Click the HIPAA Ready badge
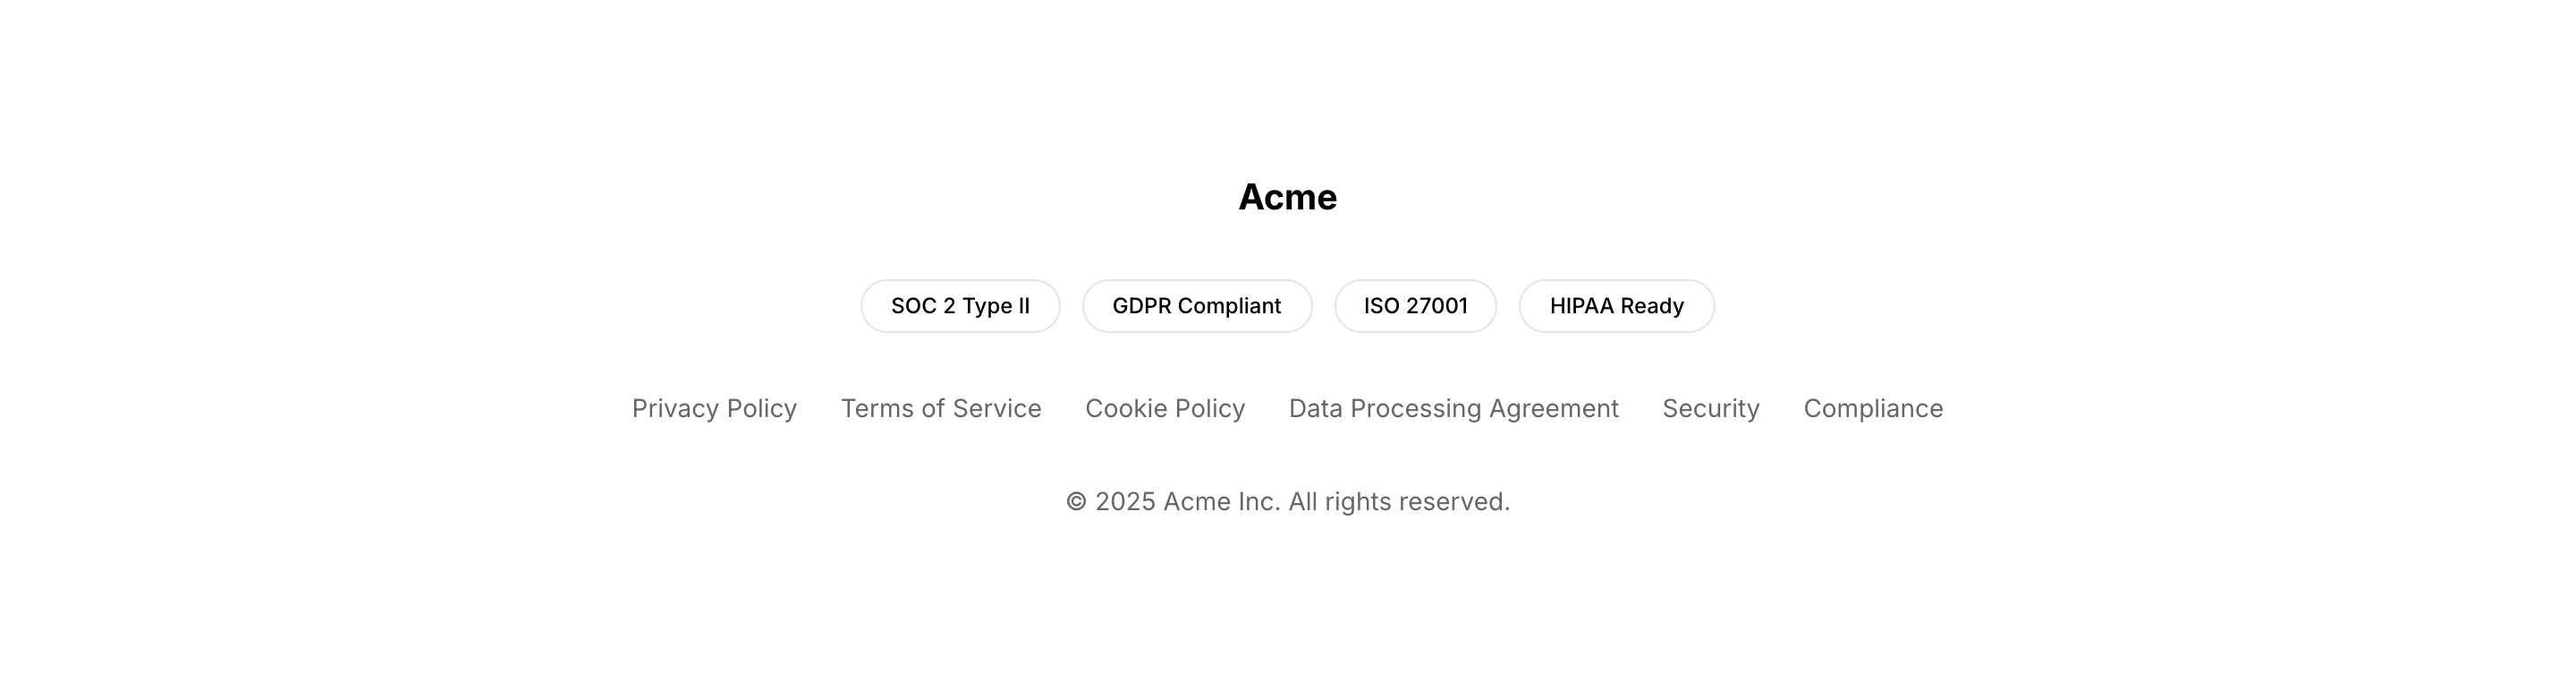This screenshot has width=2576, height=691. coord(1616,306)
